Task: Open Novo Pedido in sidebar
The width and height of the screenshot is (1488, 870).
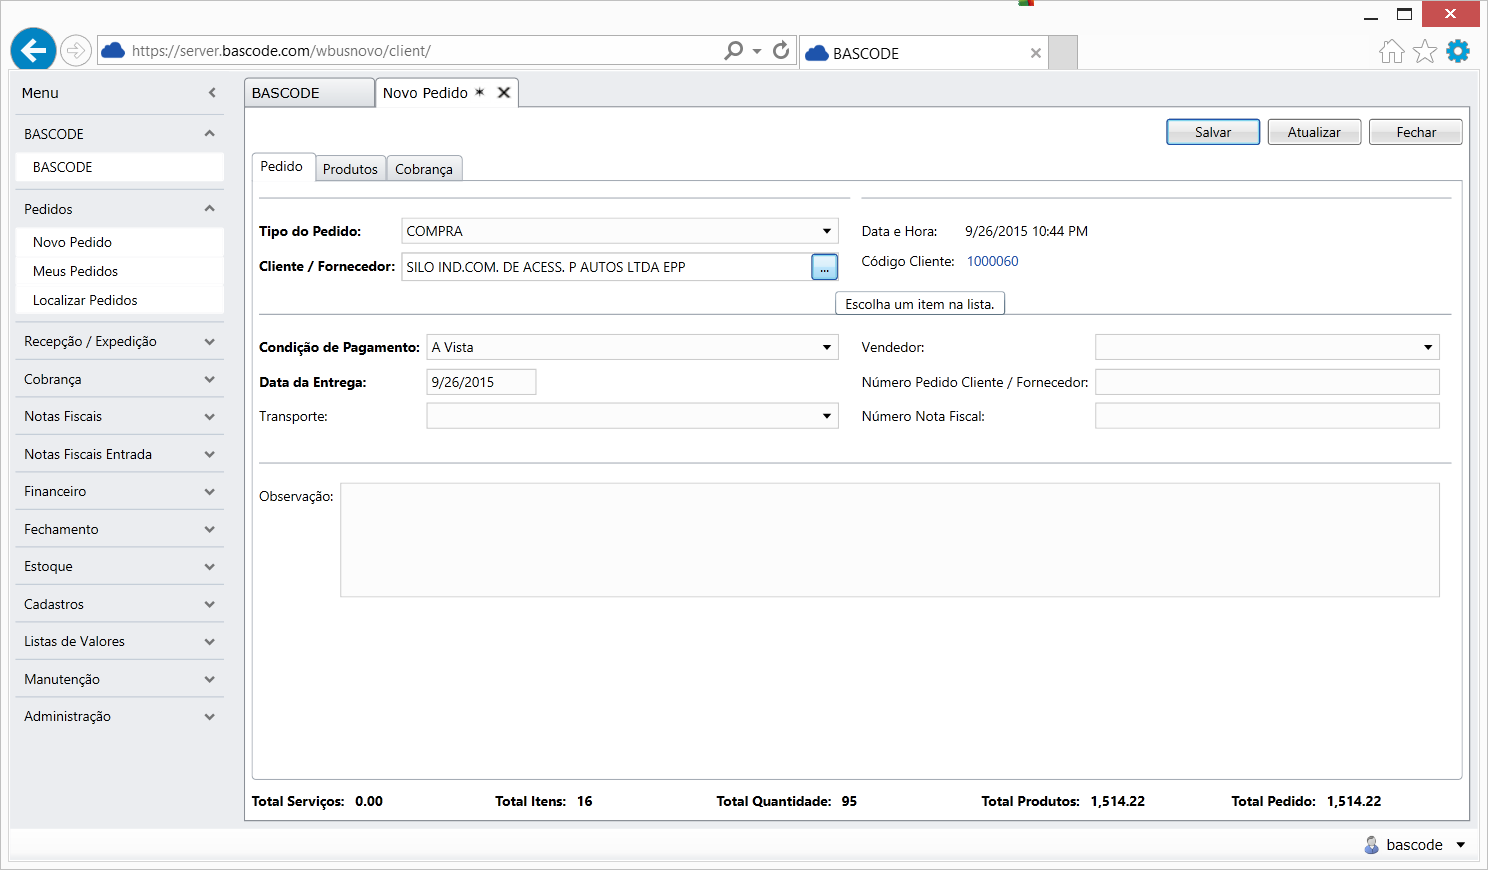Action: click(x=120, y=242)
